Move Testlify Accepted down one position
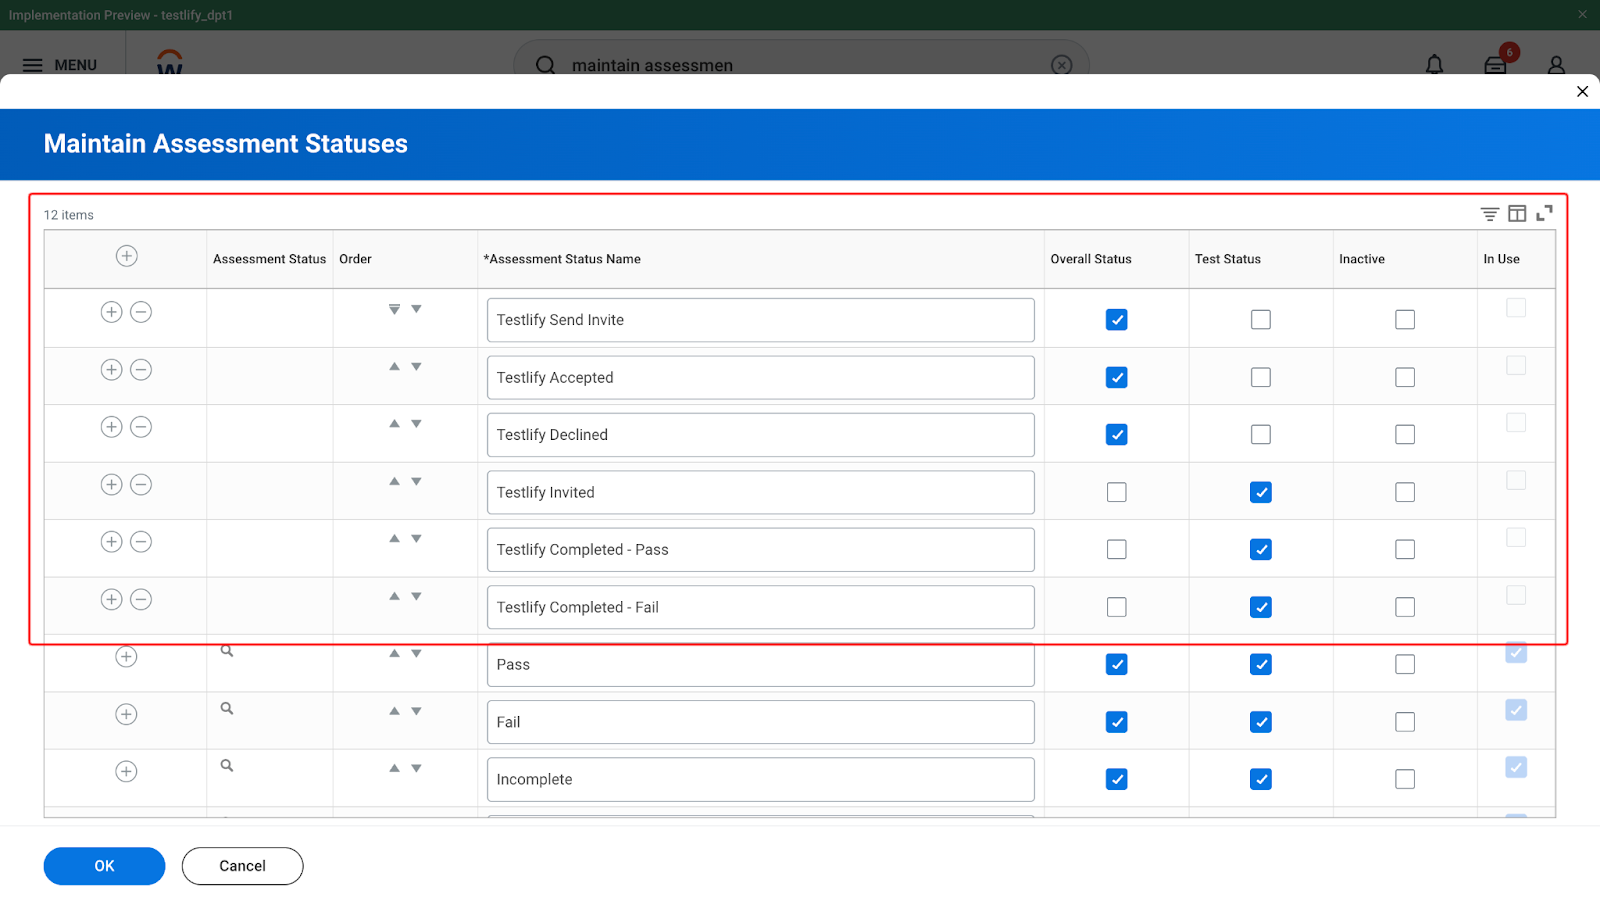The image size is (1600, 905). point(416,367)
